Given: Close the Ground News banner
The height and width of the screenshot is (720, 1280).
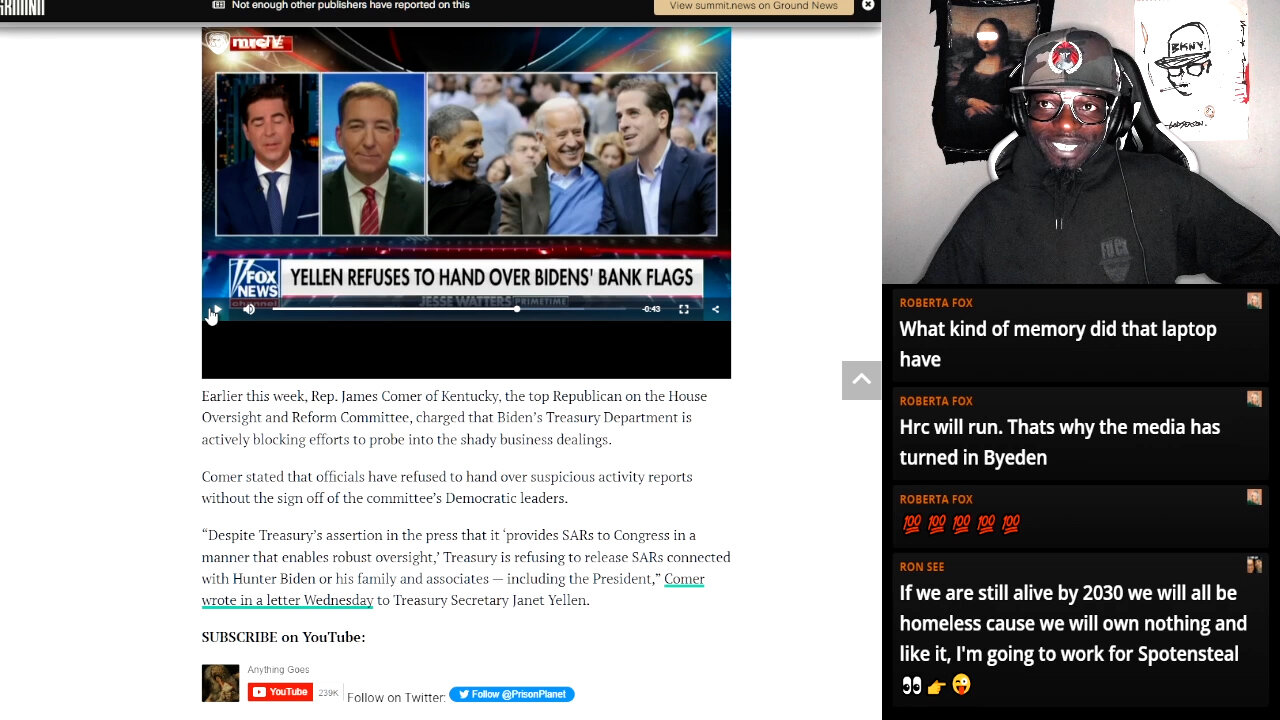Looking at the screenshot, I should pyautogui.click(x=868, y=5).
